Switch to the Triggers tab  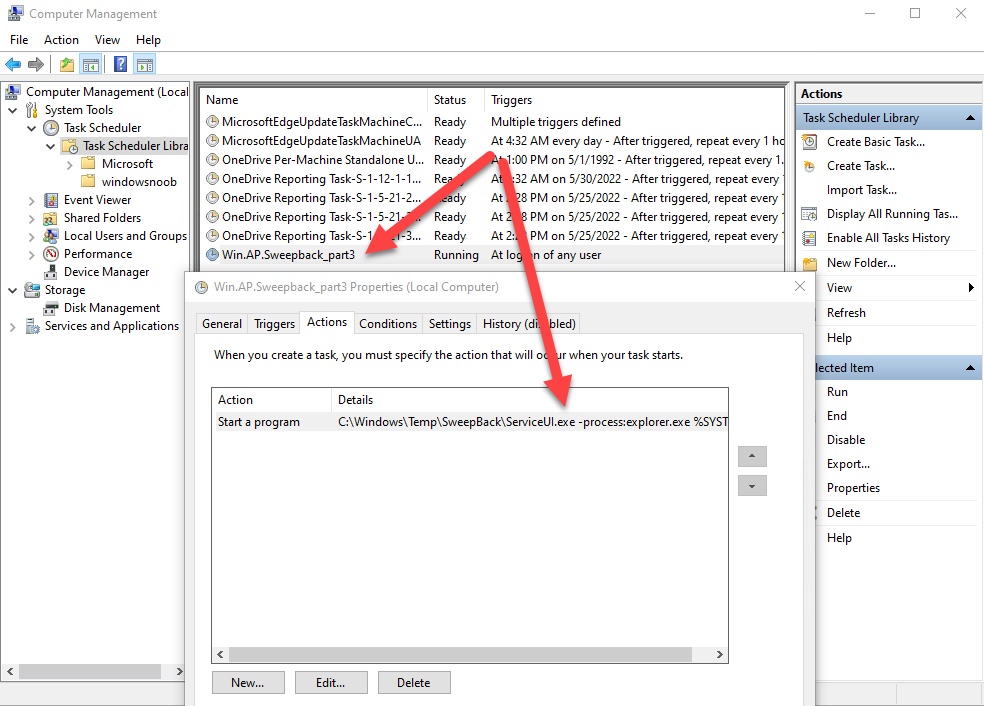(274, 324)
